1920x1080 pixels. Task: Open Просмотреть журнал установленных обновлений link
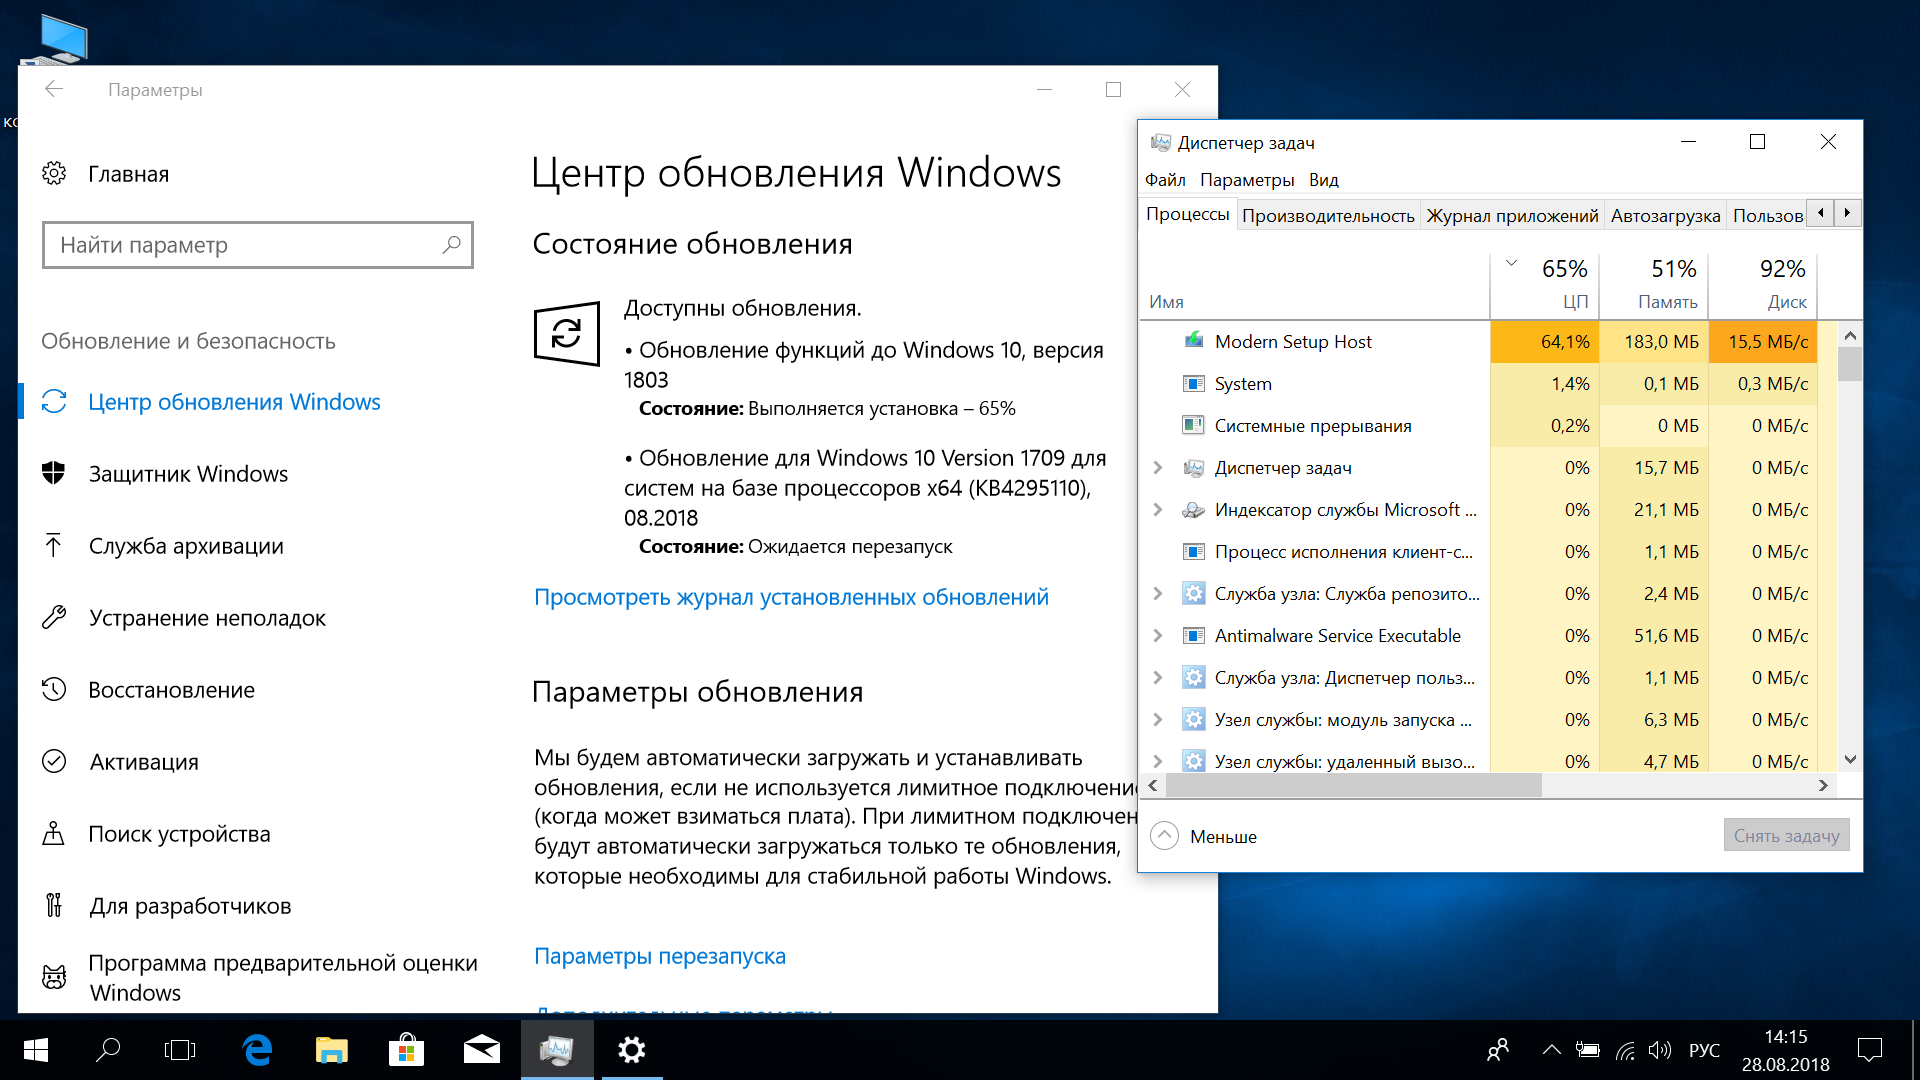pyautogui.click(x=791, y=597)
